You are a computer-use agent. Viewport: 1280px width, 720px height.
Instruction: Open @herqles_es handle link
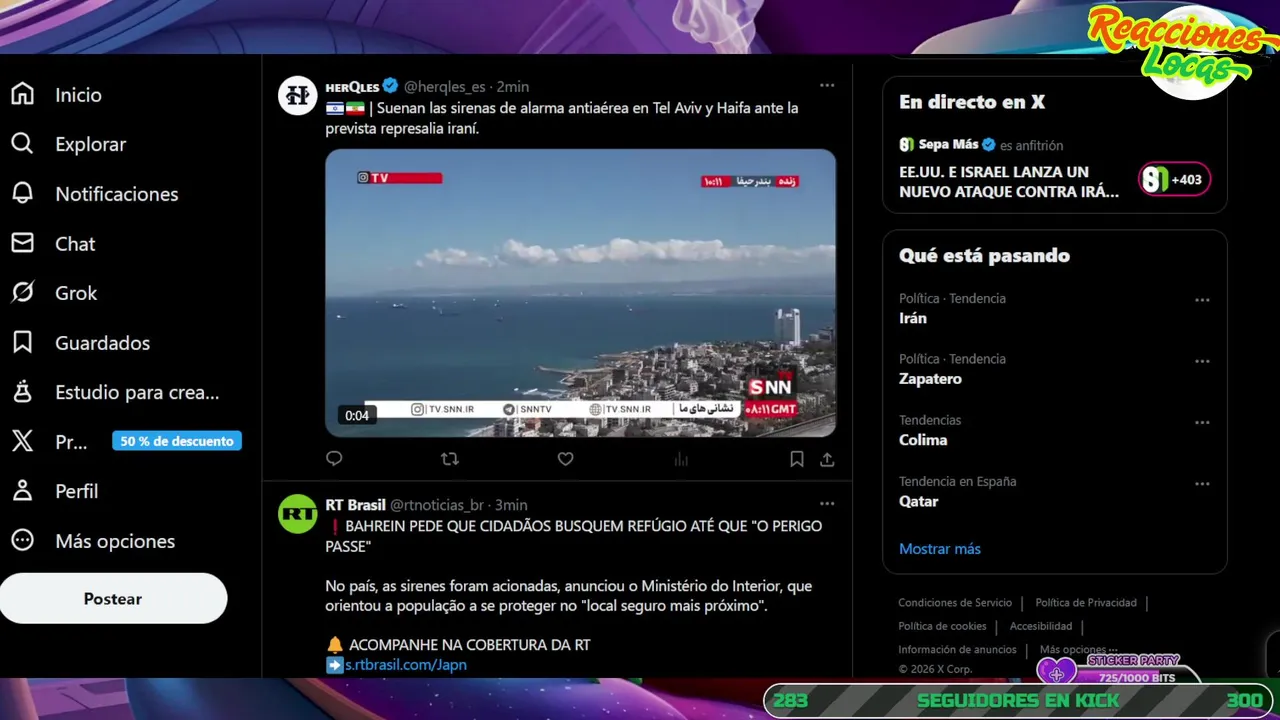click(444, 87)
